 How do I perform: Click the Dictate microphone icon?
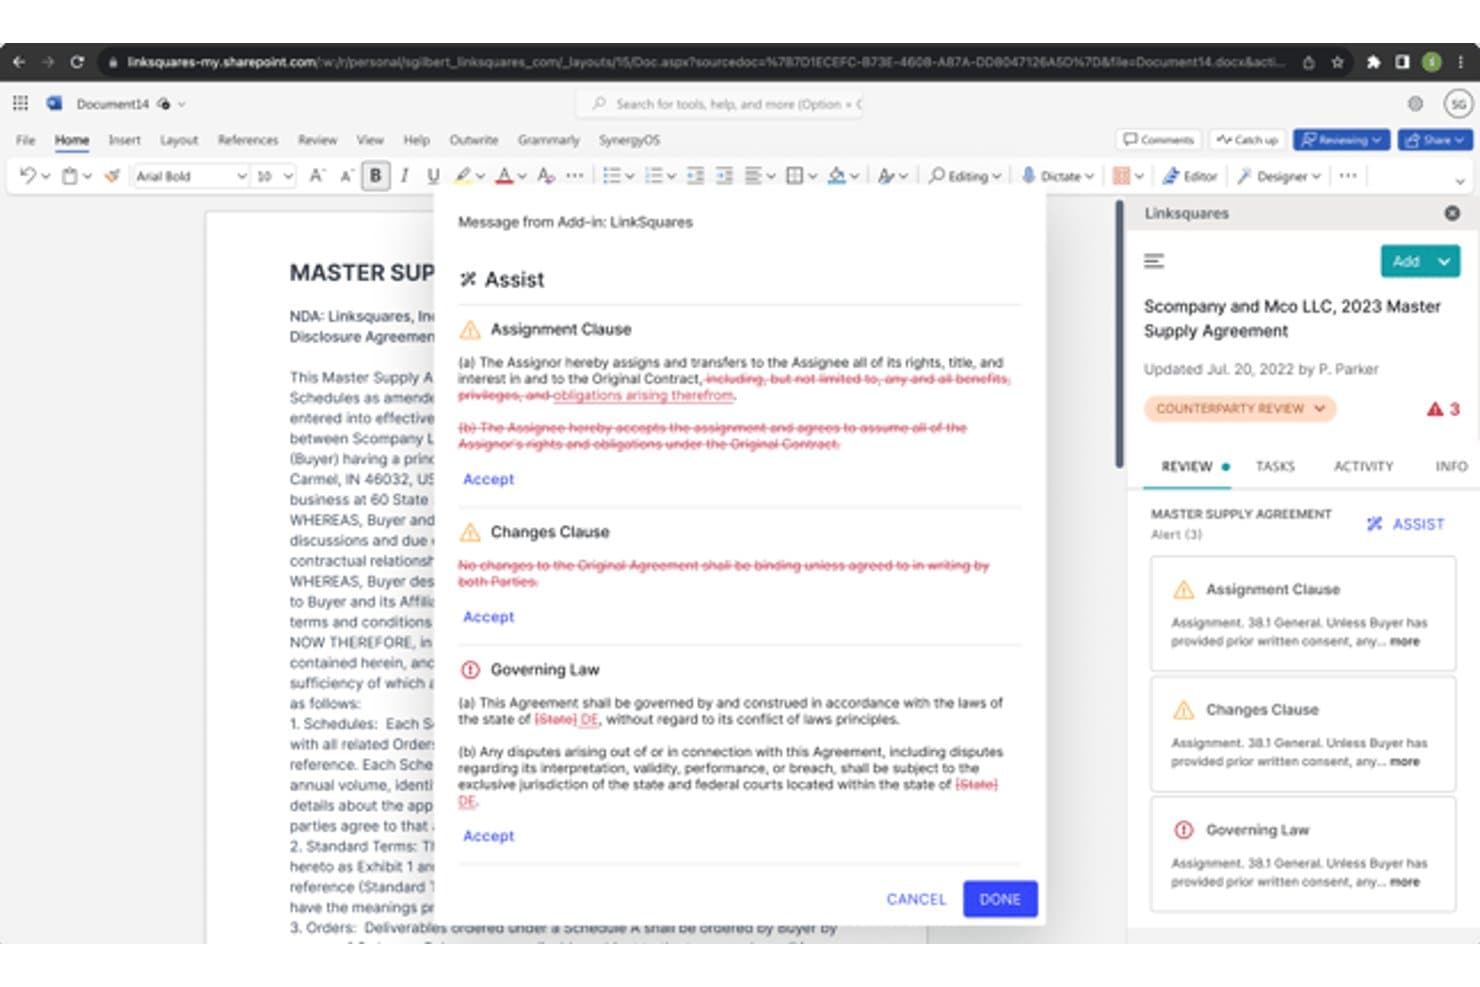[x=1028, y=176]
